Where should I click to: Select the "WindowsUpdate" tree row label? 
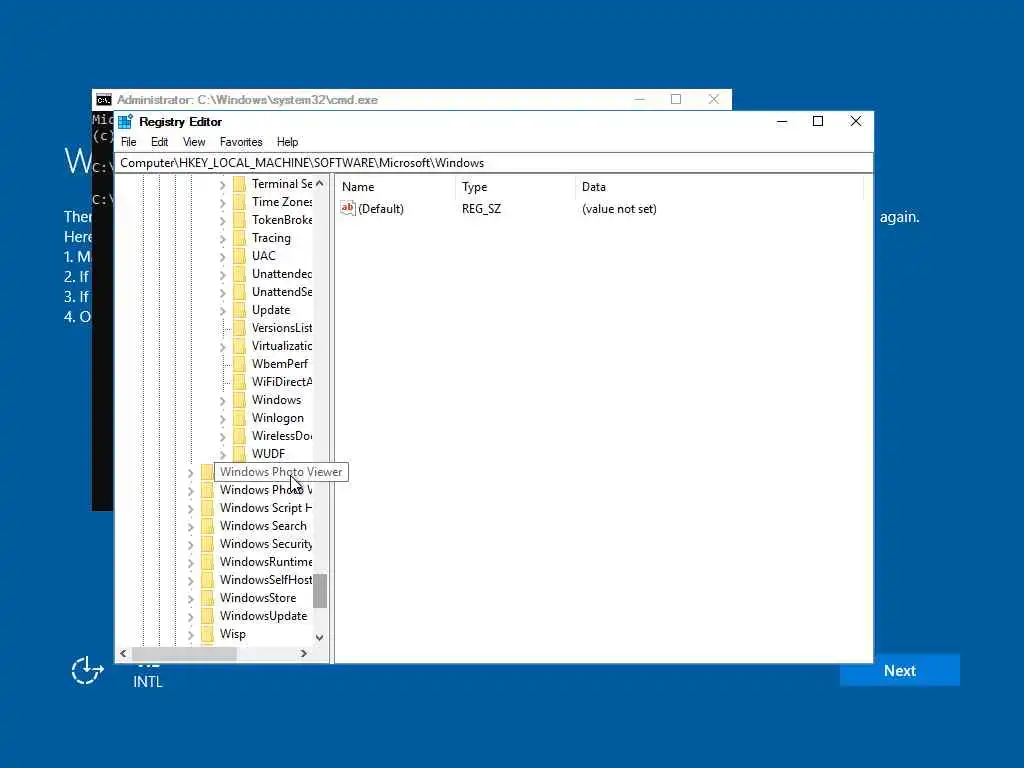coord(263,616)
